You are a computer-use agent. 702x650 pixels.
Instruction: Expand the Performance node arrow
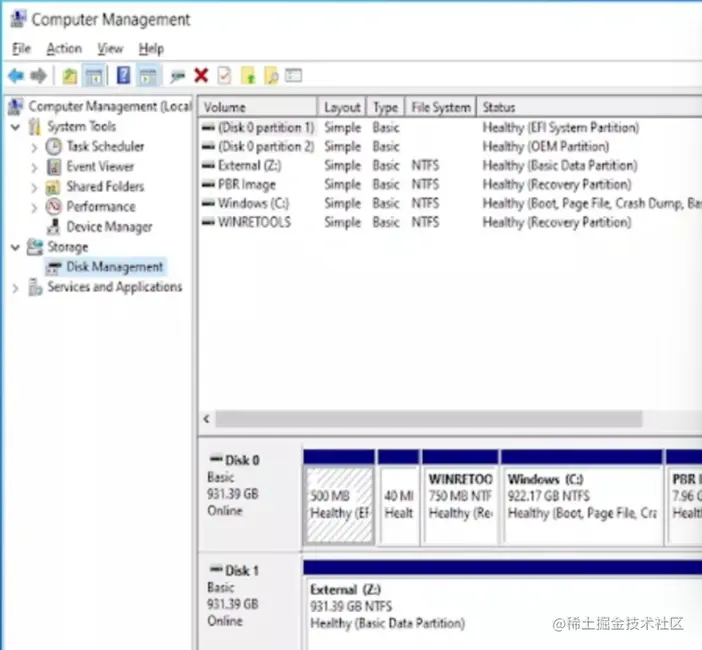pos(34,207)
